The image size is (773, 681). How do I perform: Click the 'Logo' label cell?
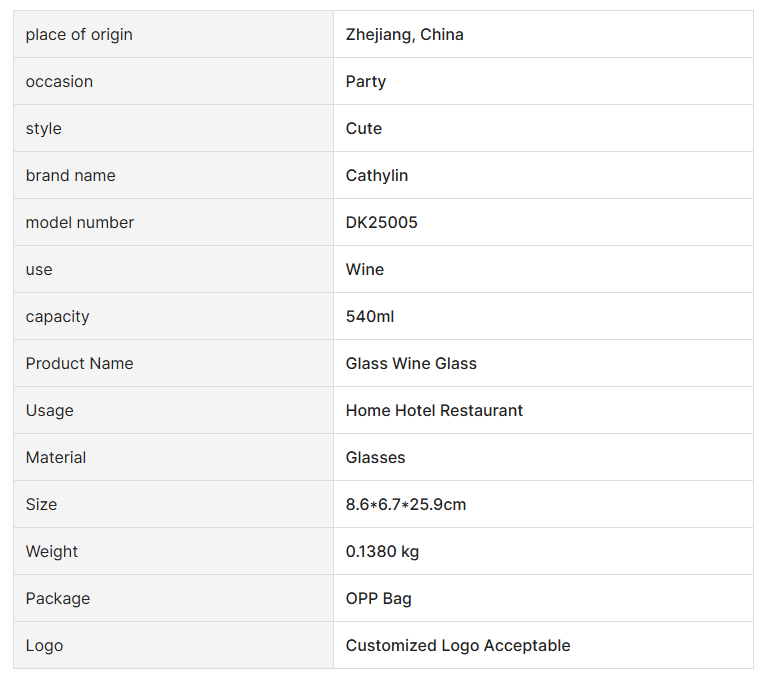tap(44, 646)
